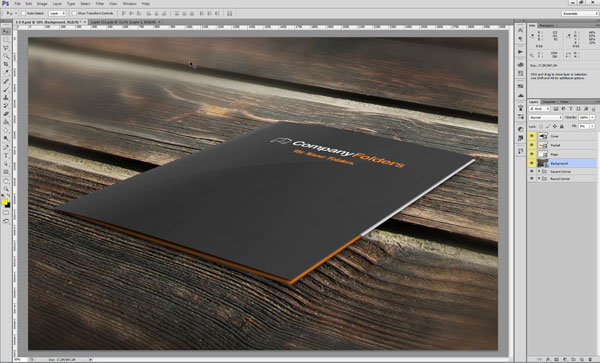Open the Filter menu

point(100,3)
